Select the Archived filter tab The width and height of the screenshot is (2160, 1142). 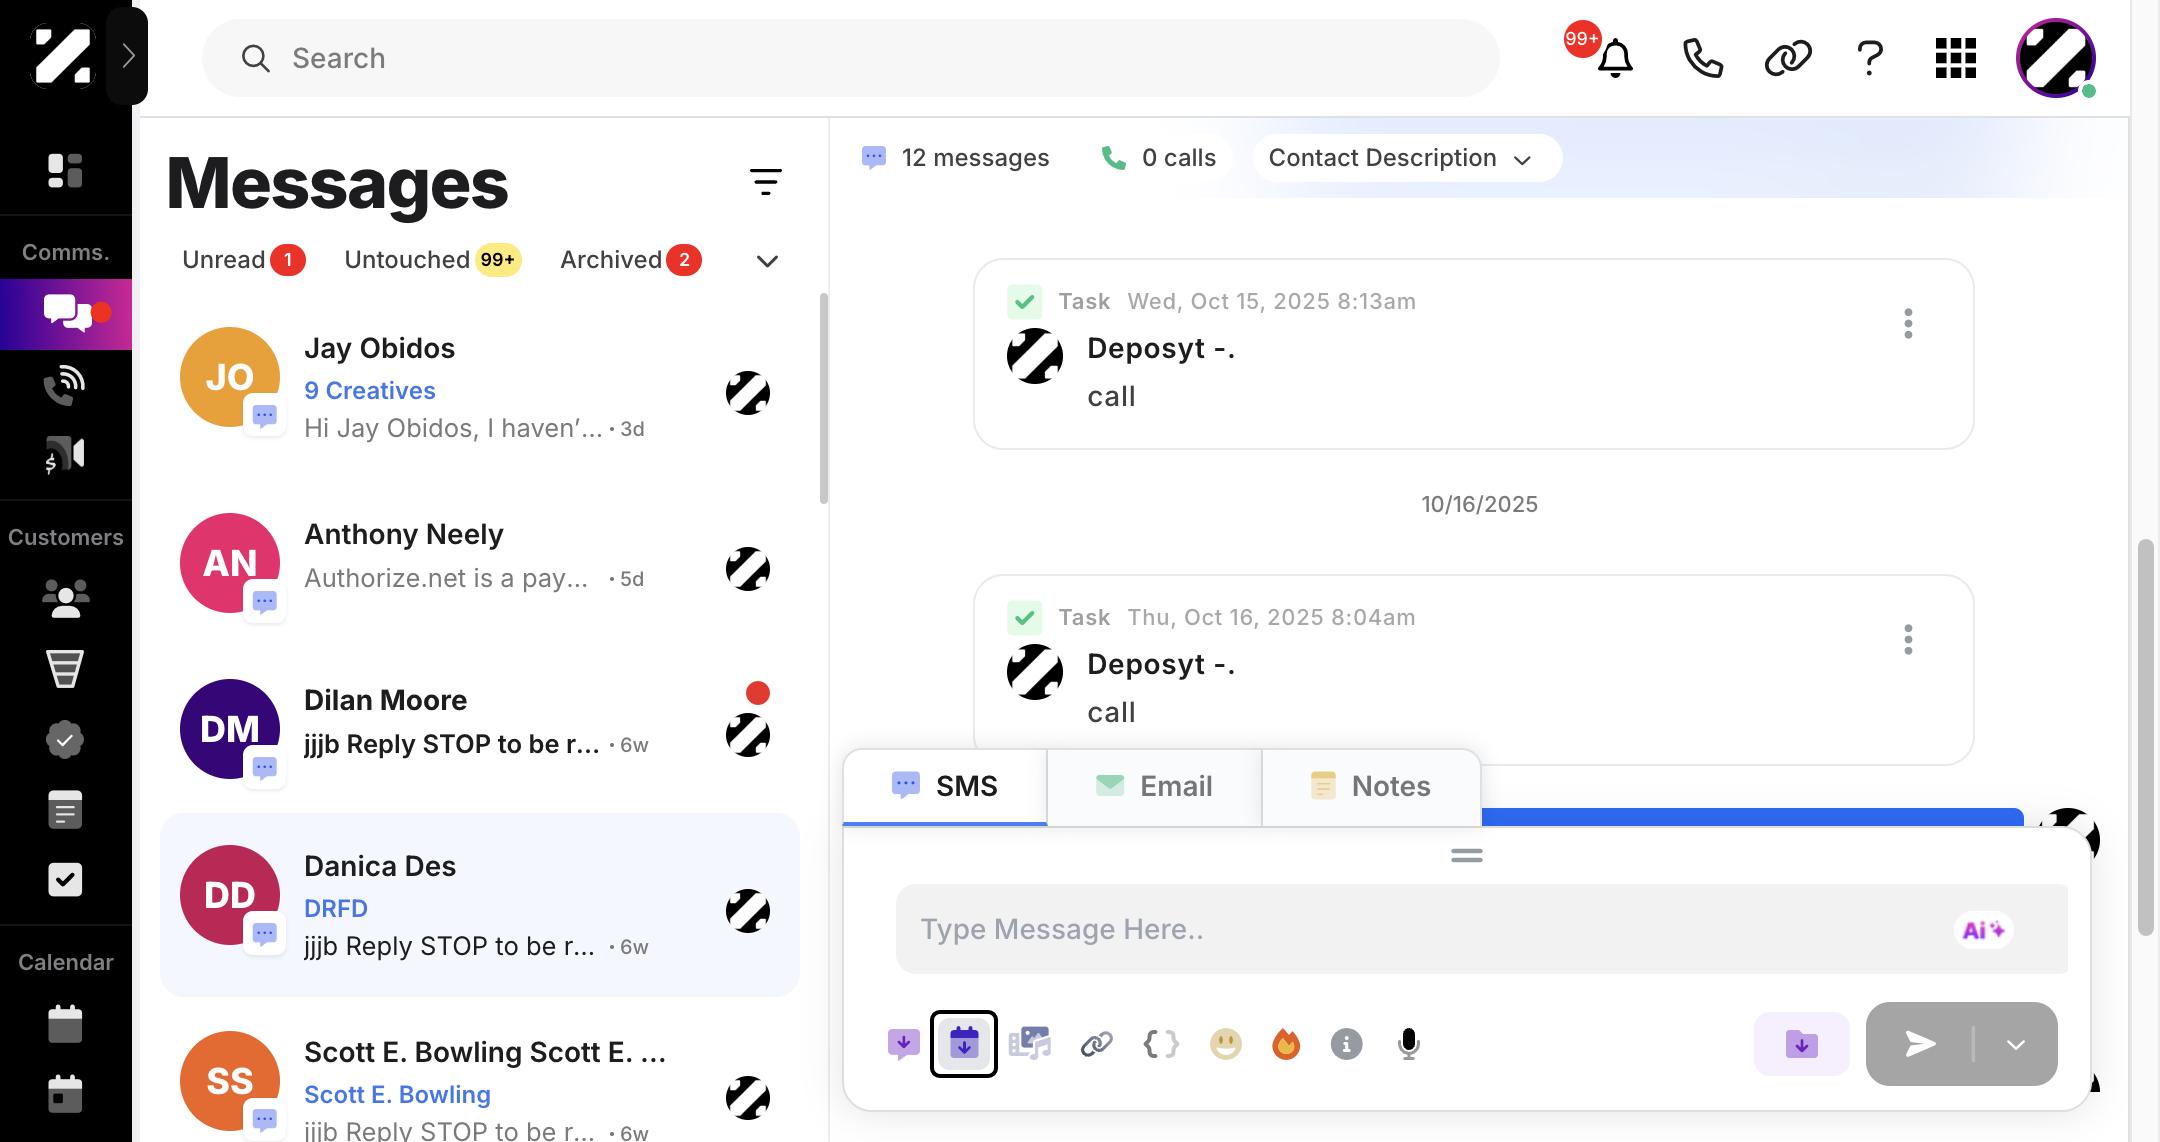pyautogui.click(x=630, y=260)
